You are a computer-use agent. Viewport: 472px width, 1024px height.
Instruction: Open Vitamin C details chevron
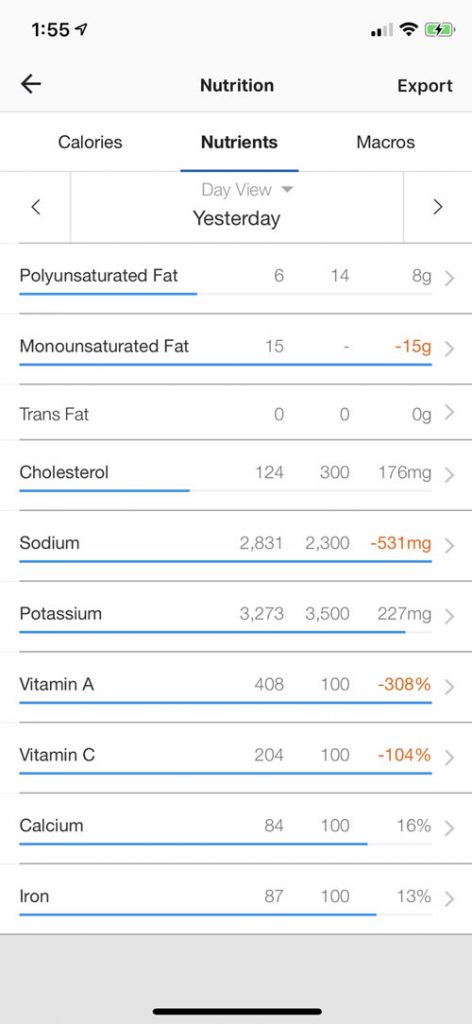click(x=449, y=757)
